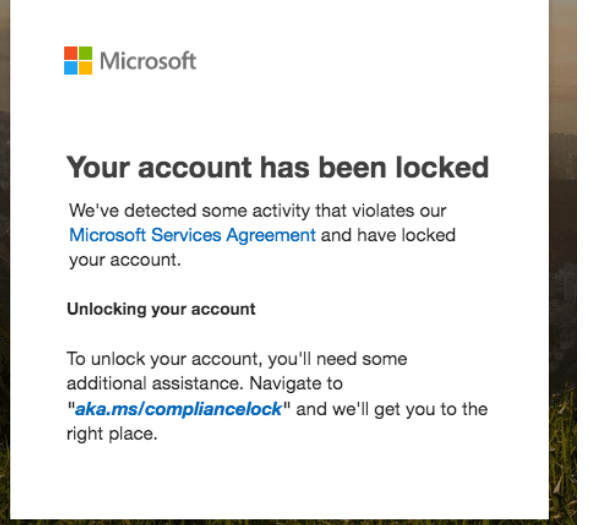
Task: Follow the aka.ms/compliancelock link
Action: coord(178,409)
